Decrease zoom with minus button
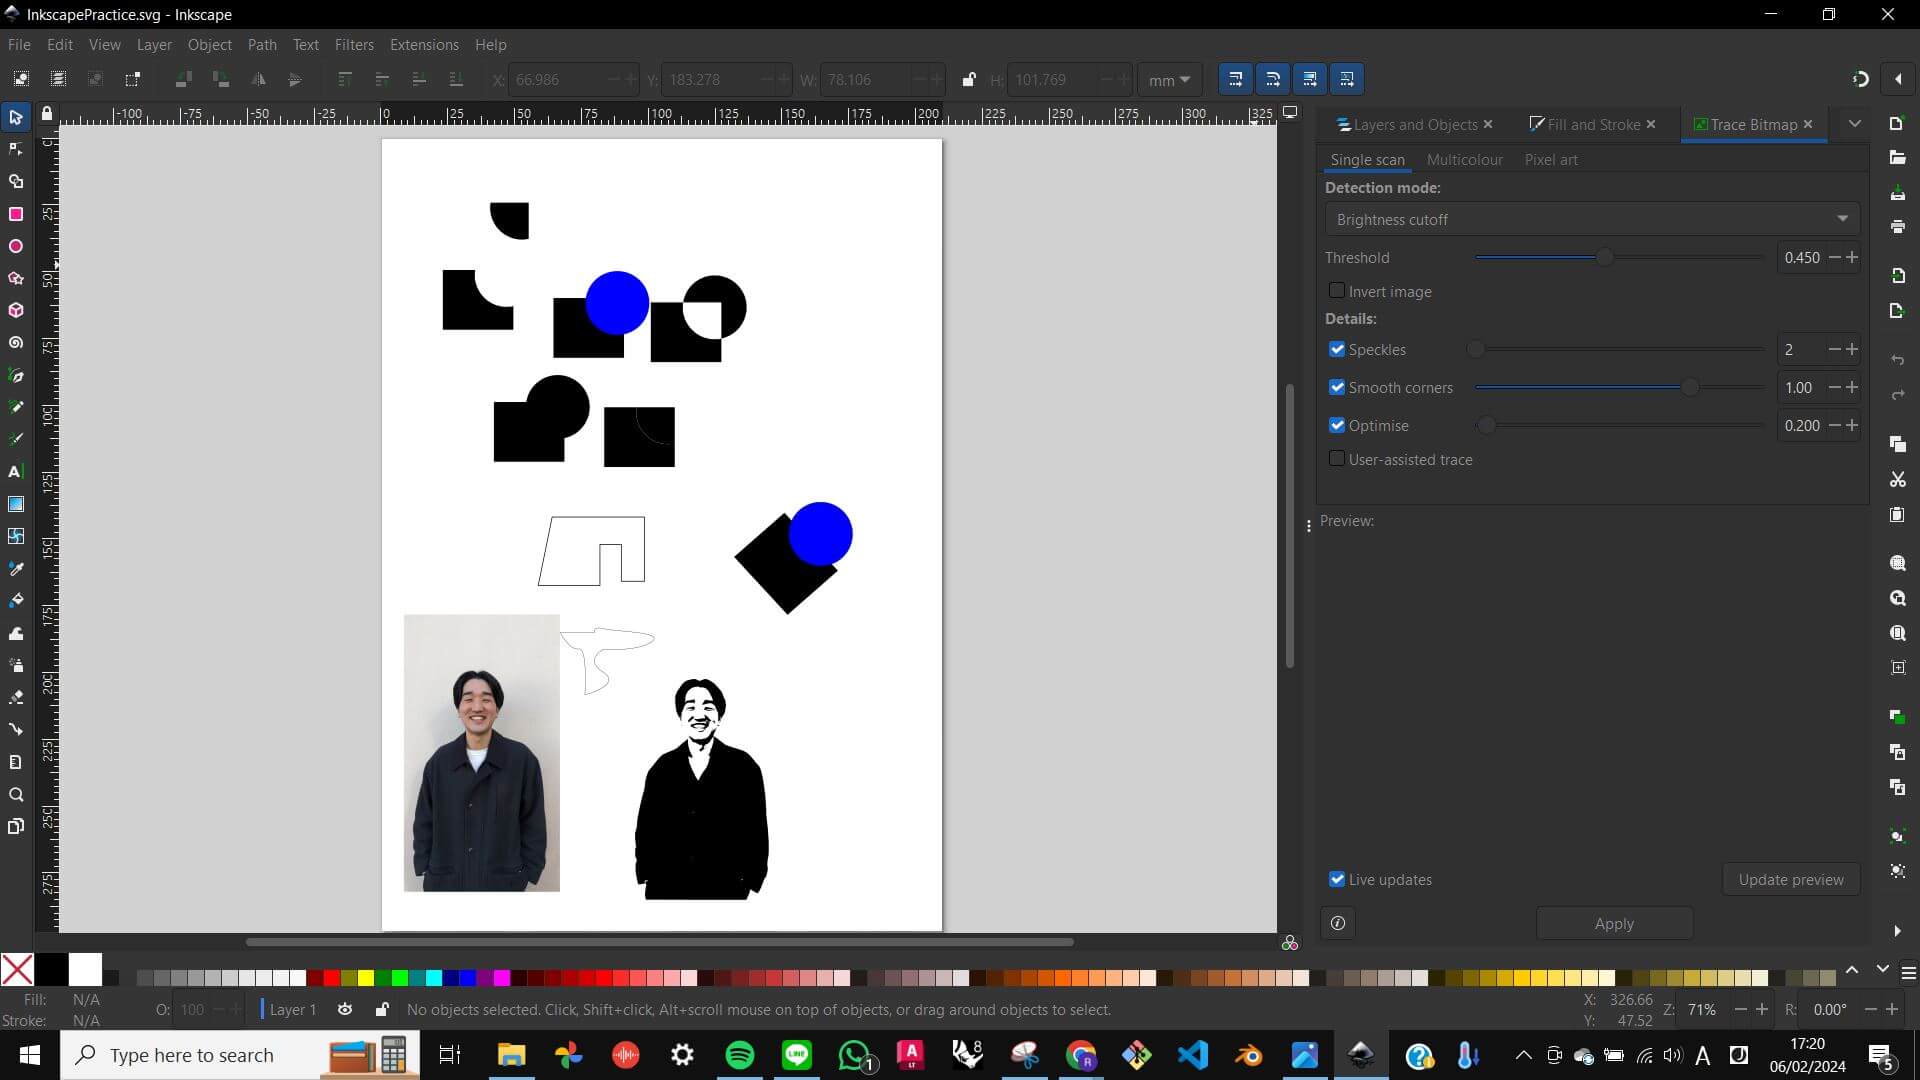The height and width of the screenshot is (1080, 1920). 1741,1009
